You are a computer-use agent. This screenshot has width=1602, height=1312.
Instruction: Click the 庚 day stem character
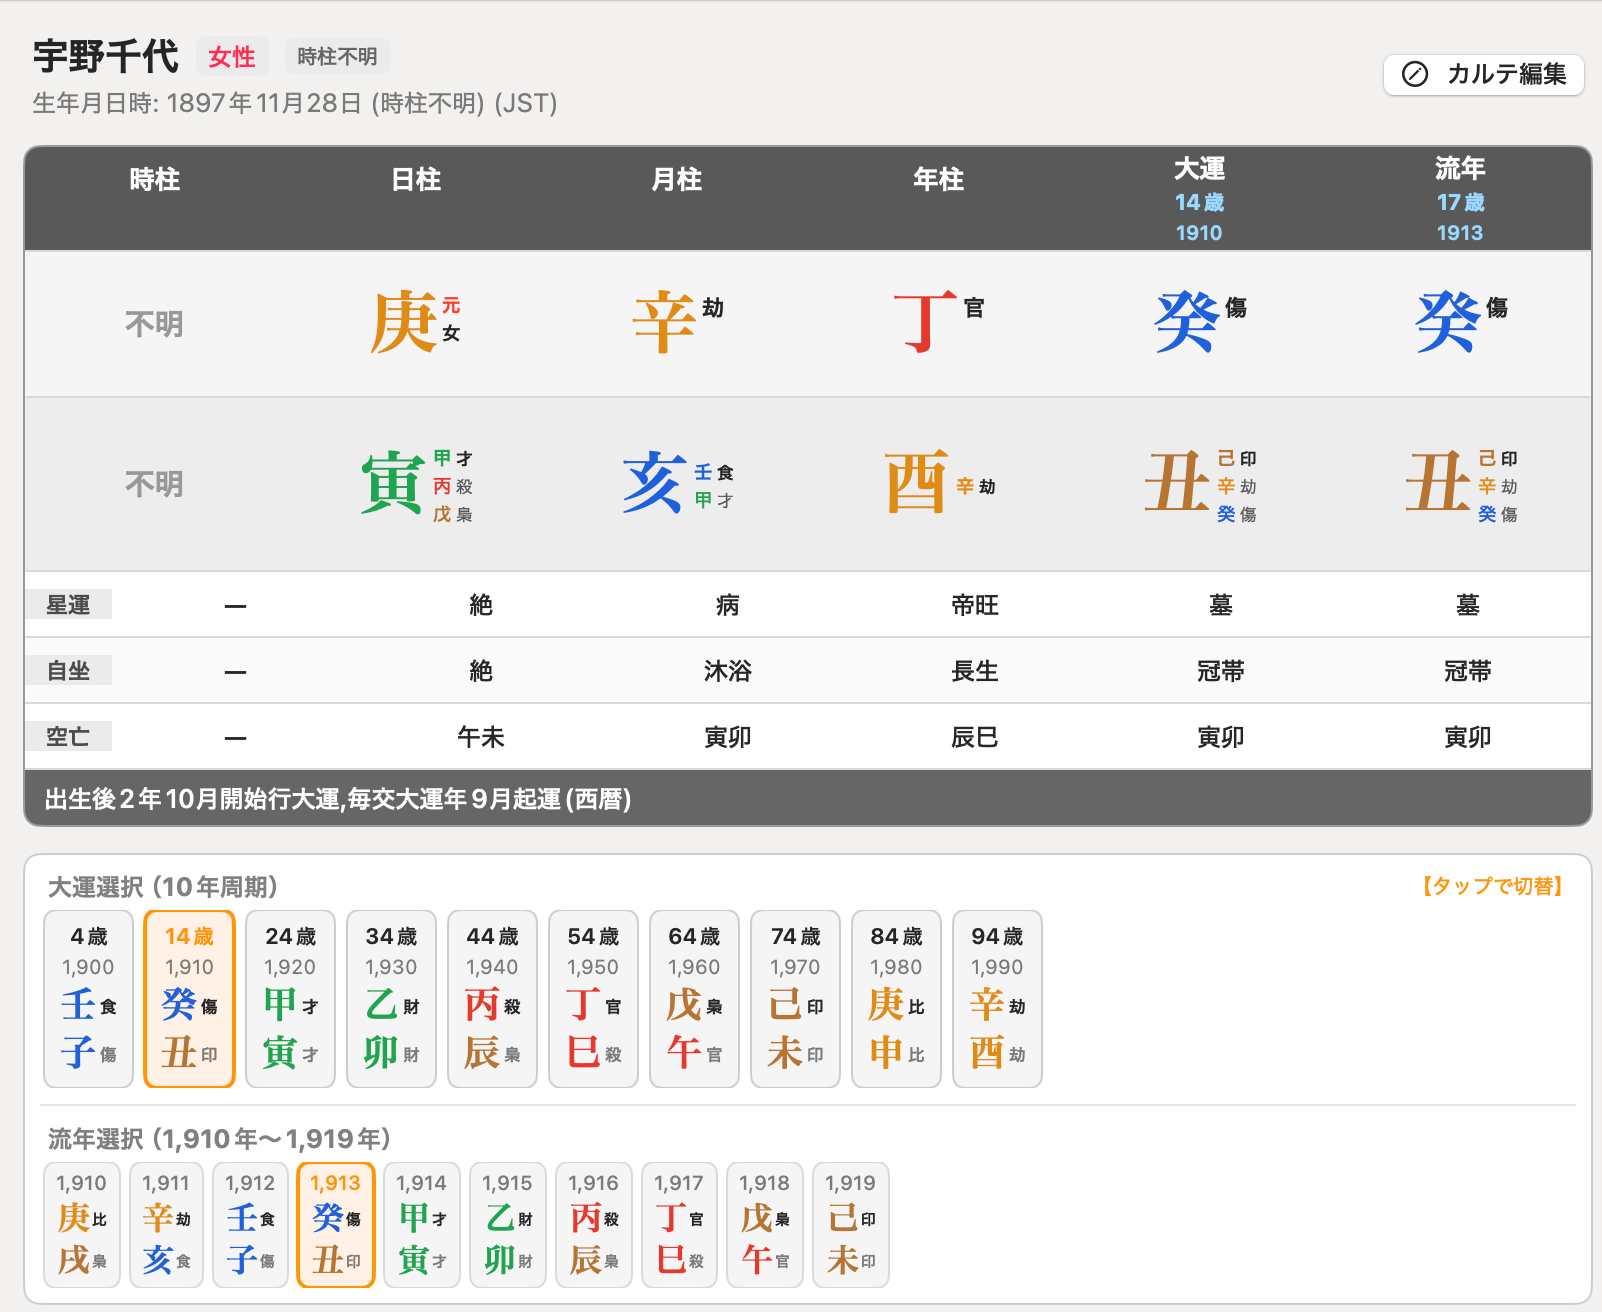tap(402, 323)
